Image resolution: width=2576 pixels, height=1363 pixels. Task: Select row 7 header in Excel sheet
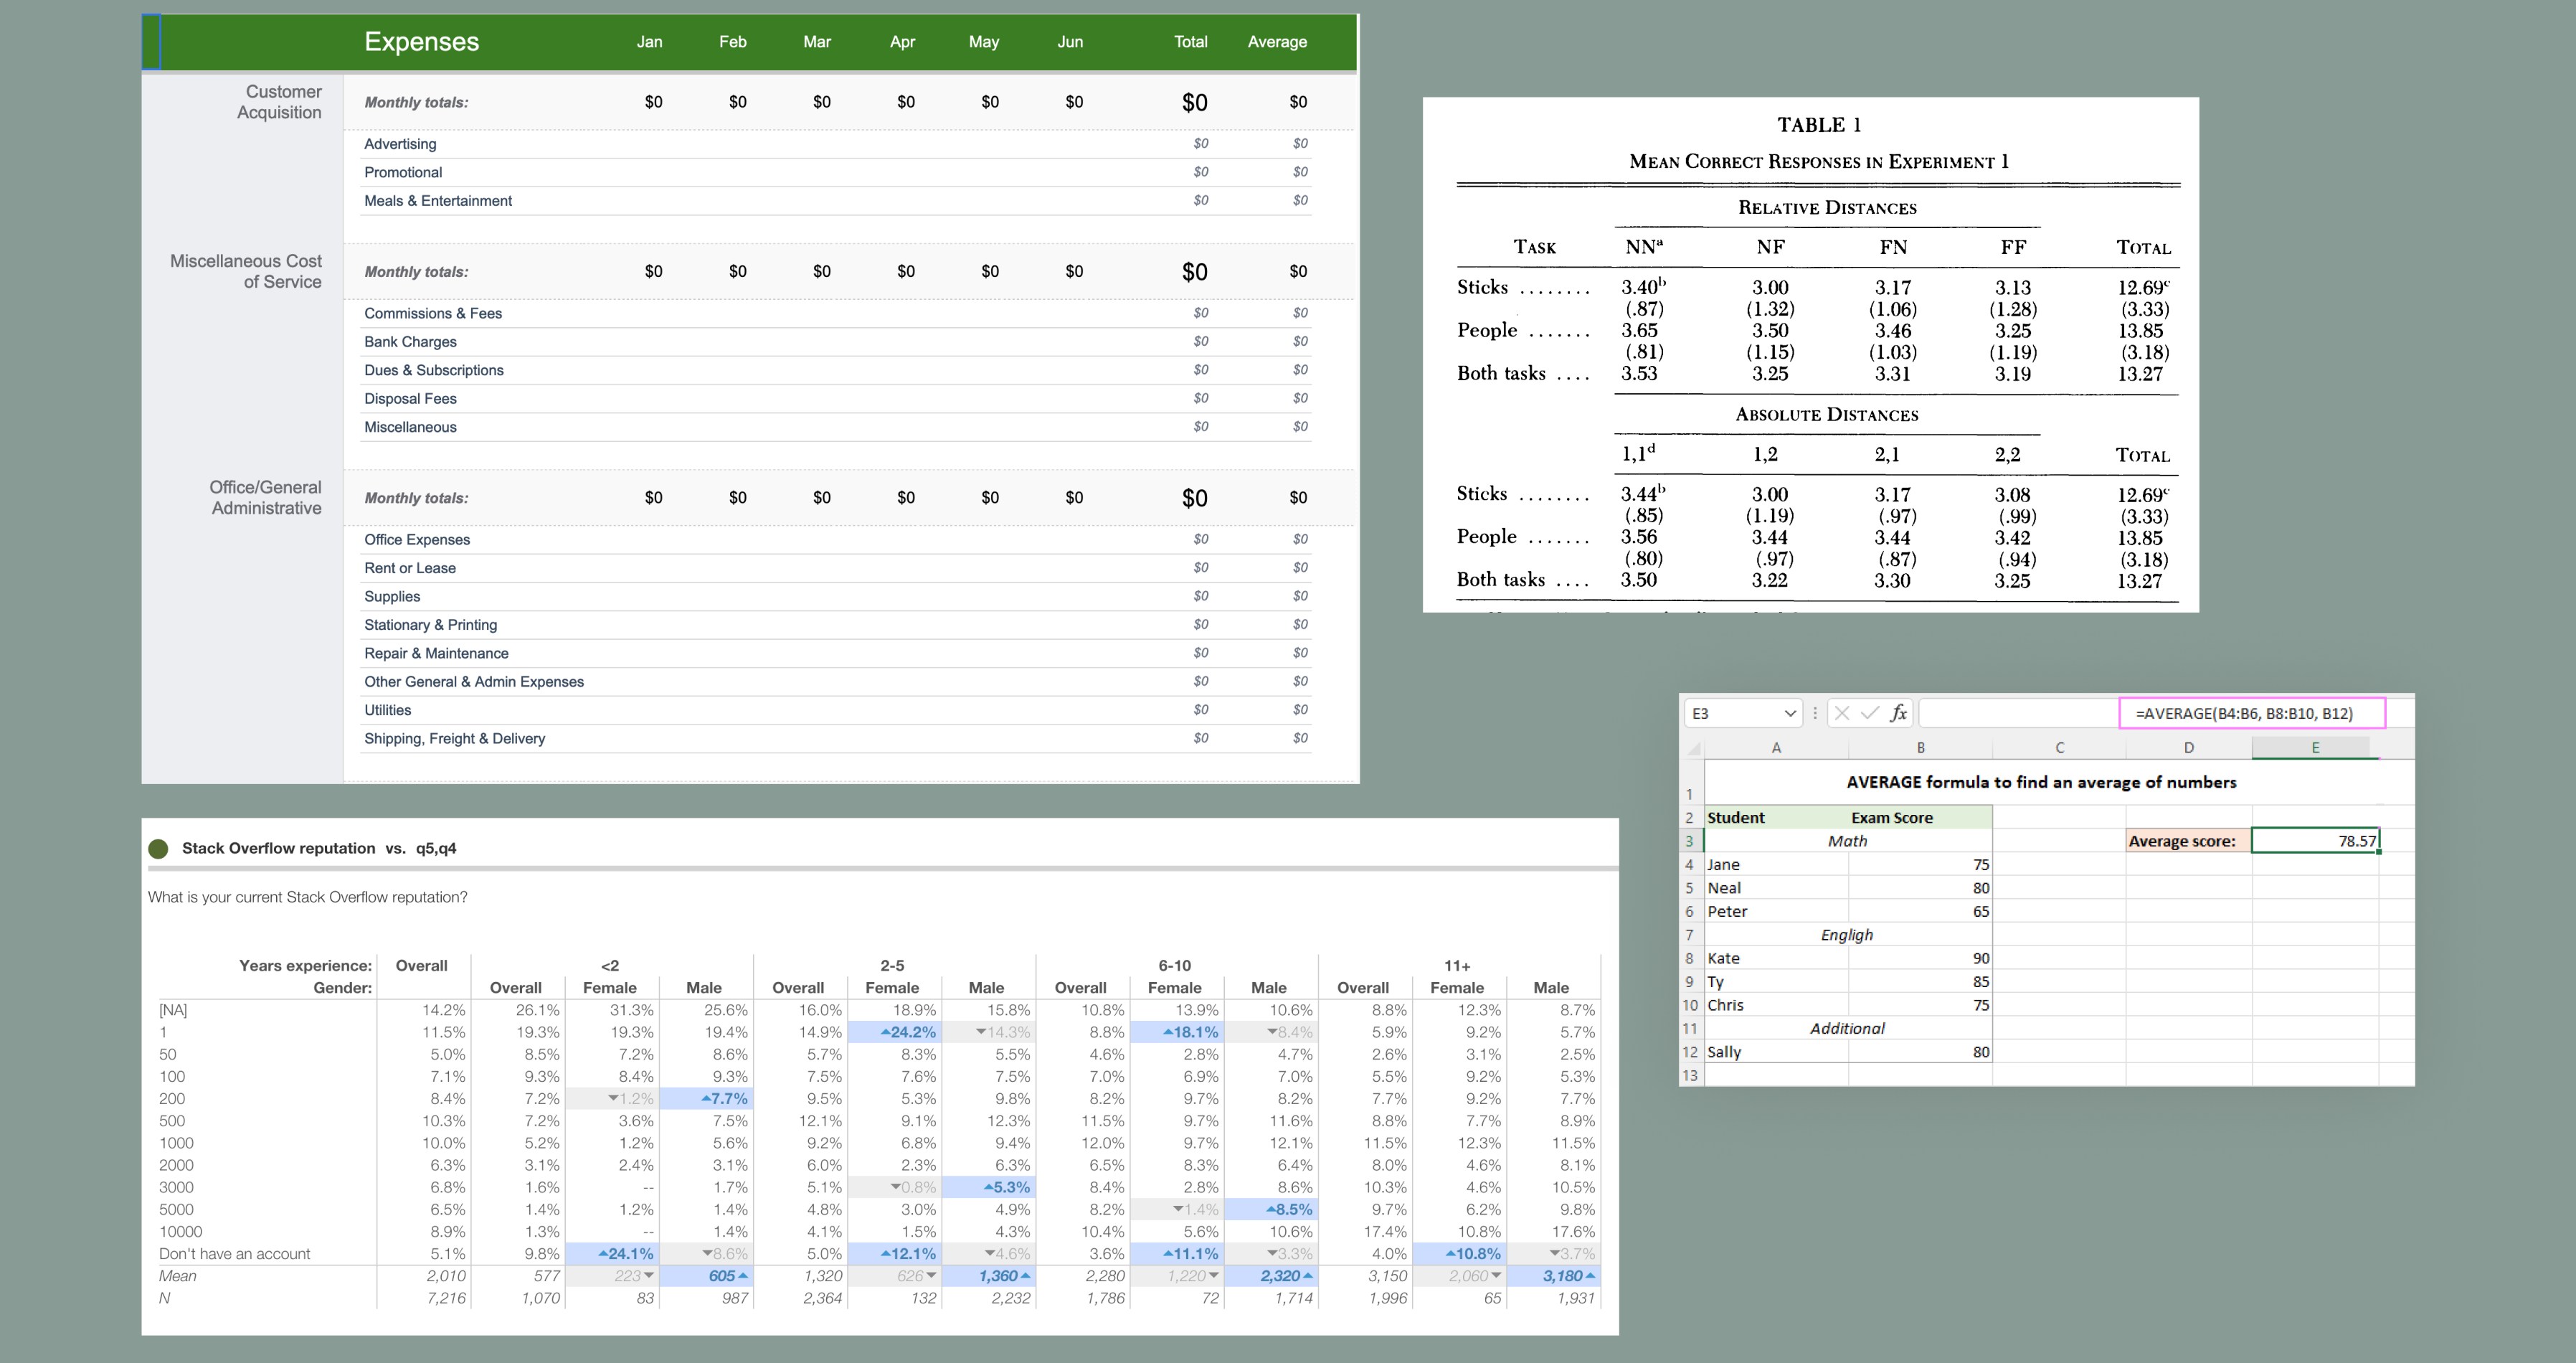pos(1690,935)
